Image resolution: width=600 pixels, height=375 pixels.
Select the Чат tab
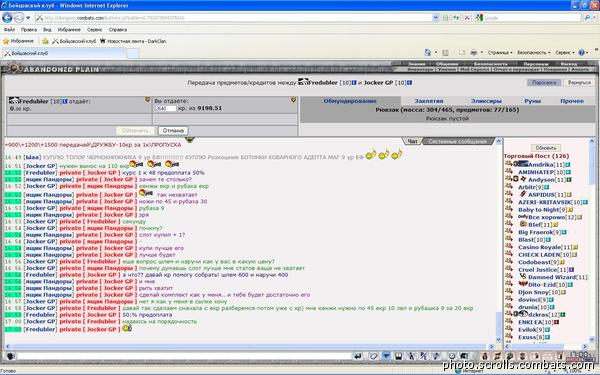coord(412,141)
